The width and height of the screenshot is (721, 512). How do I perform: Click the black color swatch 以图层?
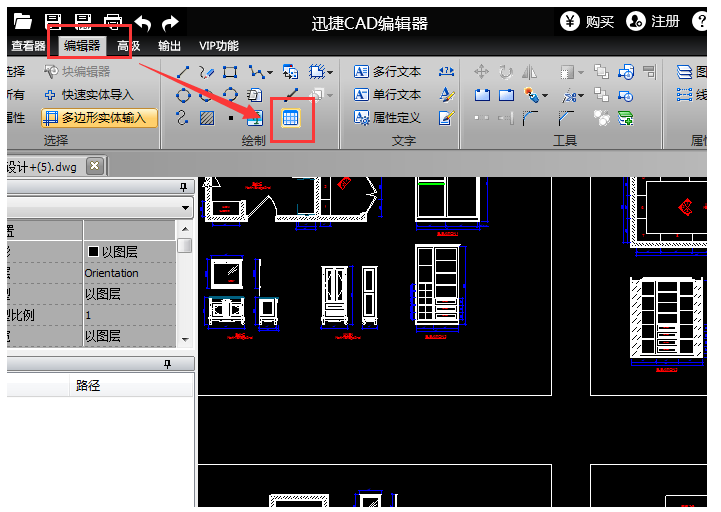[x=93, y=252]
